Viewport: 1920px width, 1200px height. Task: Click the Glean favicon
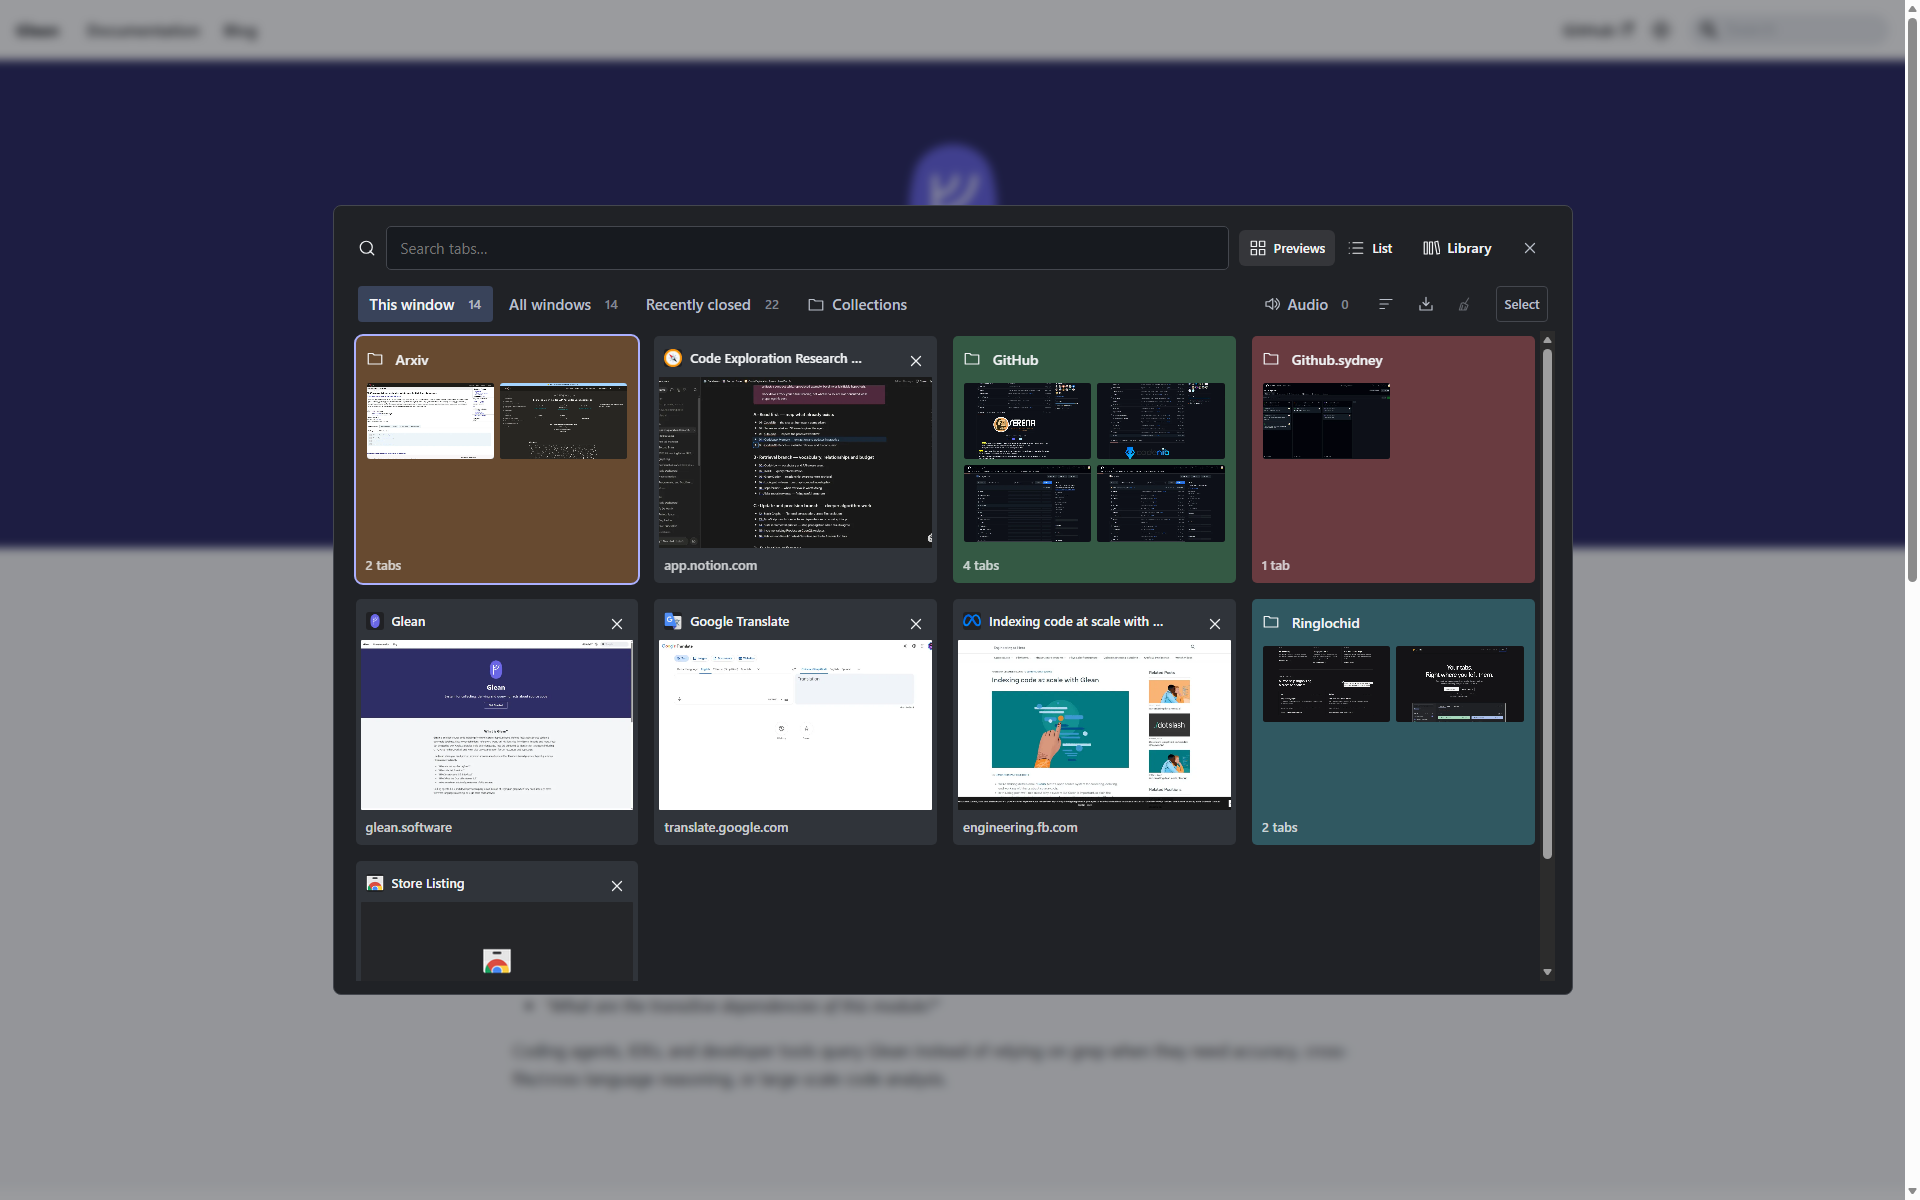click(375, 621)
